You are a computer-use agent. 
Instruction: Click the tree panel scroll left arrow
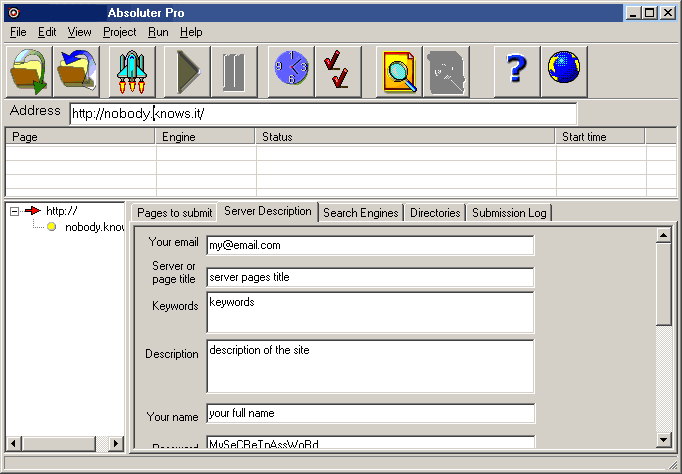(13, 444)
